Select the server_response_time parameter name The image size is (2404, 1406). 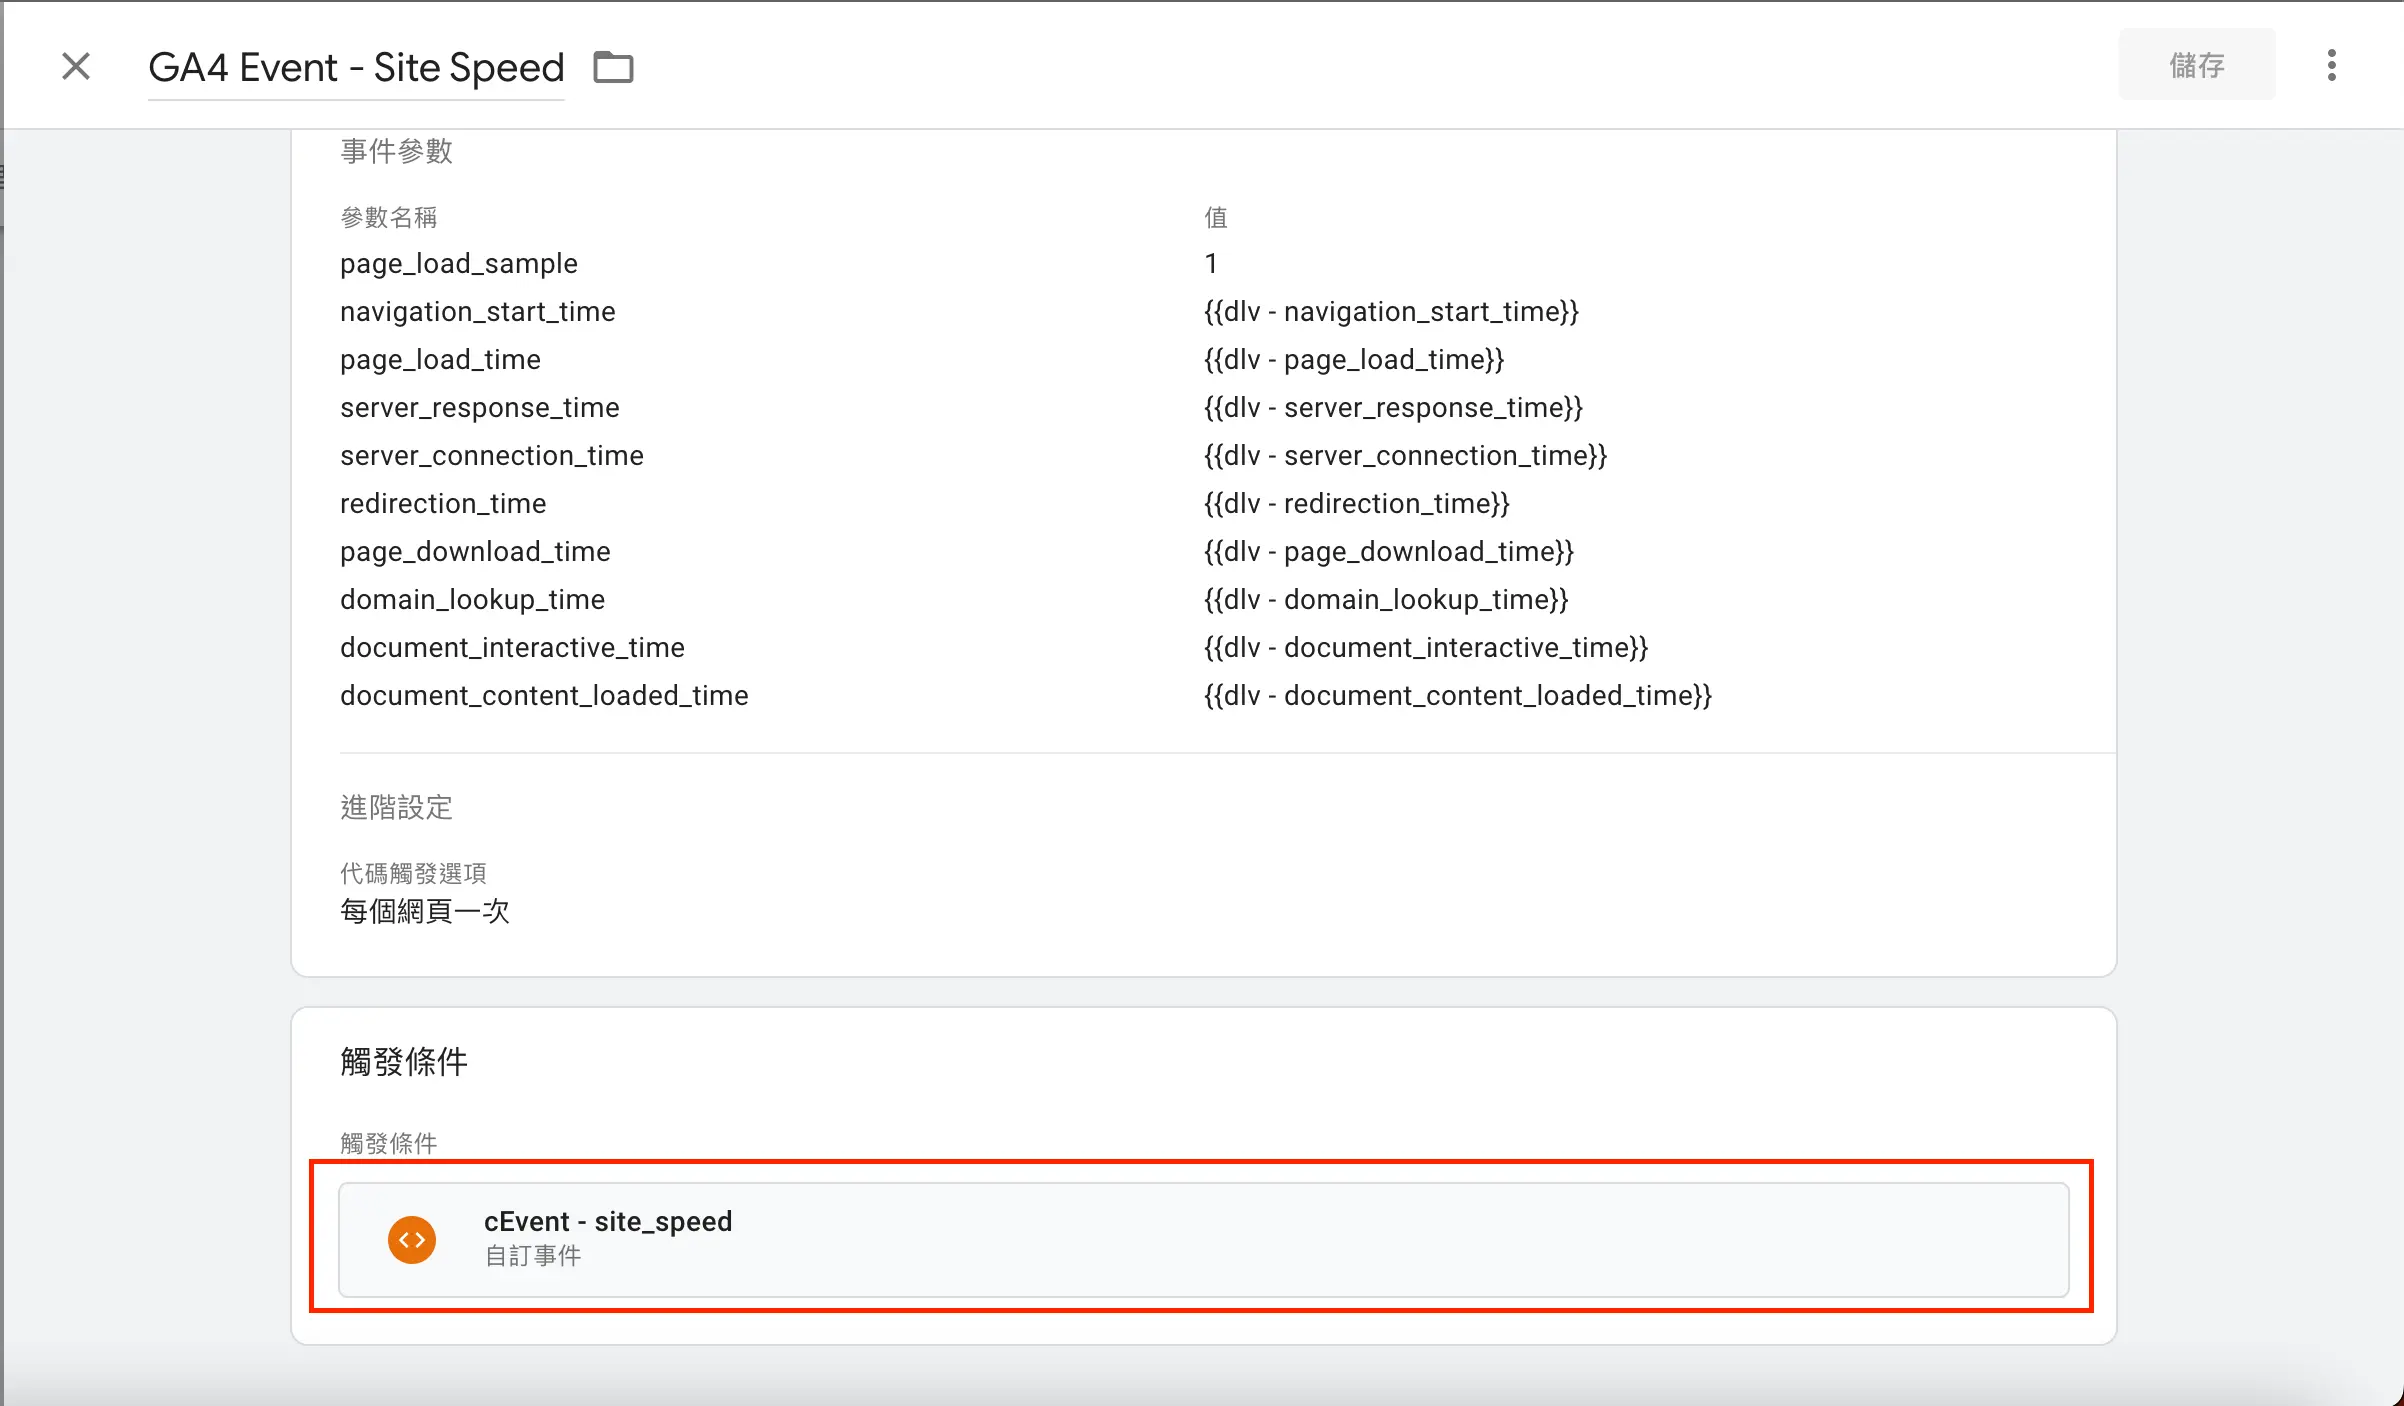pos(480,408)
